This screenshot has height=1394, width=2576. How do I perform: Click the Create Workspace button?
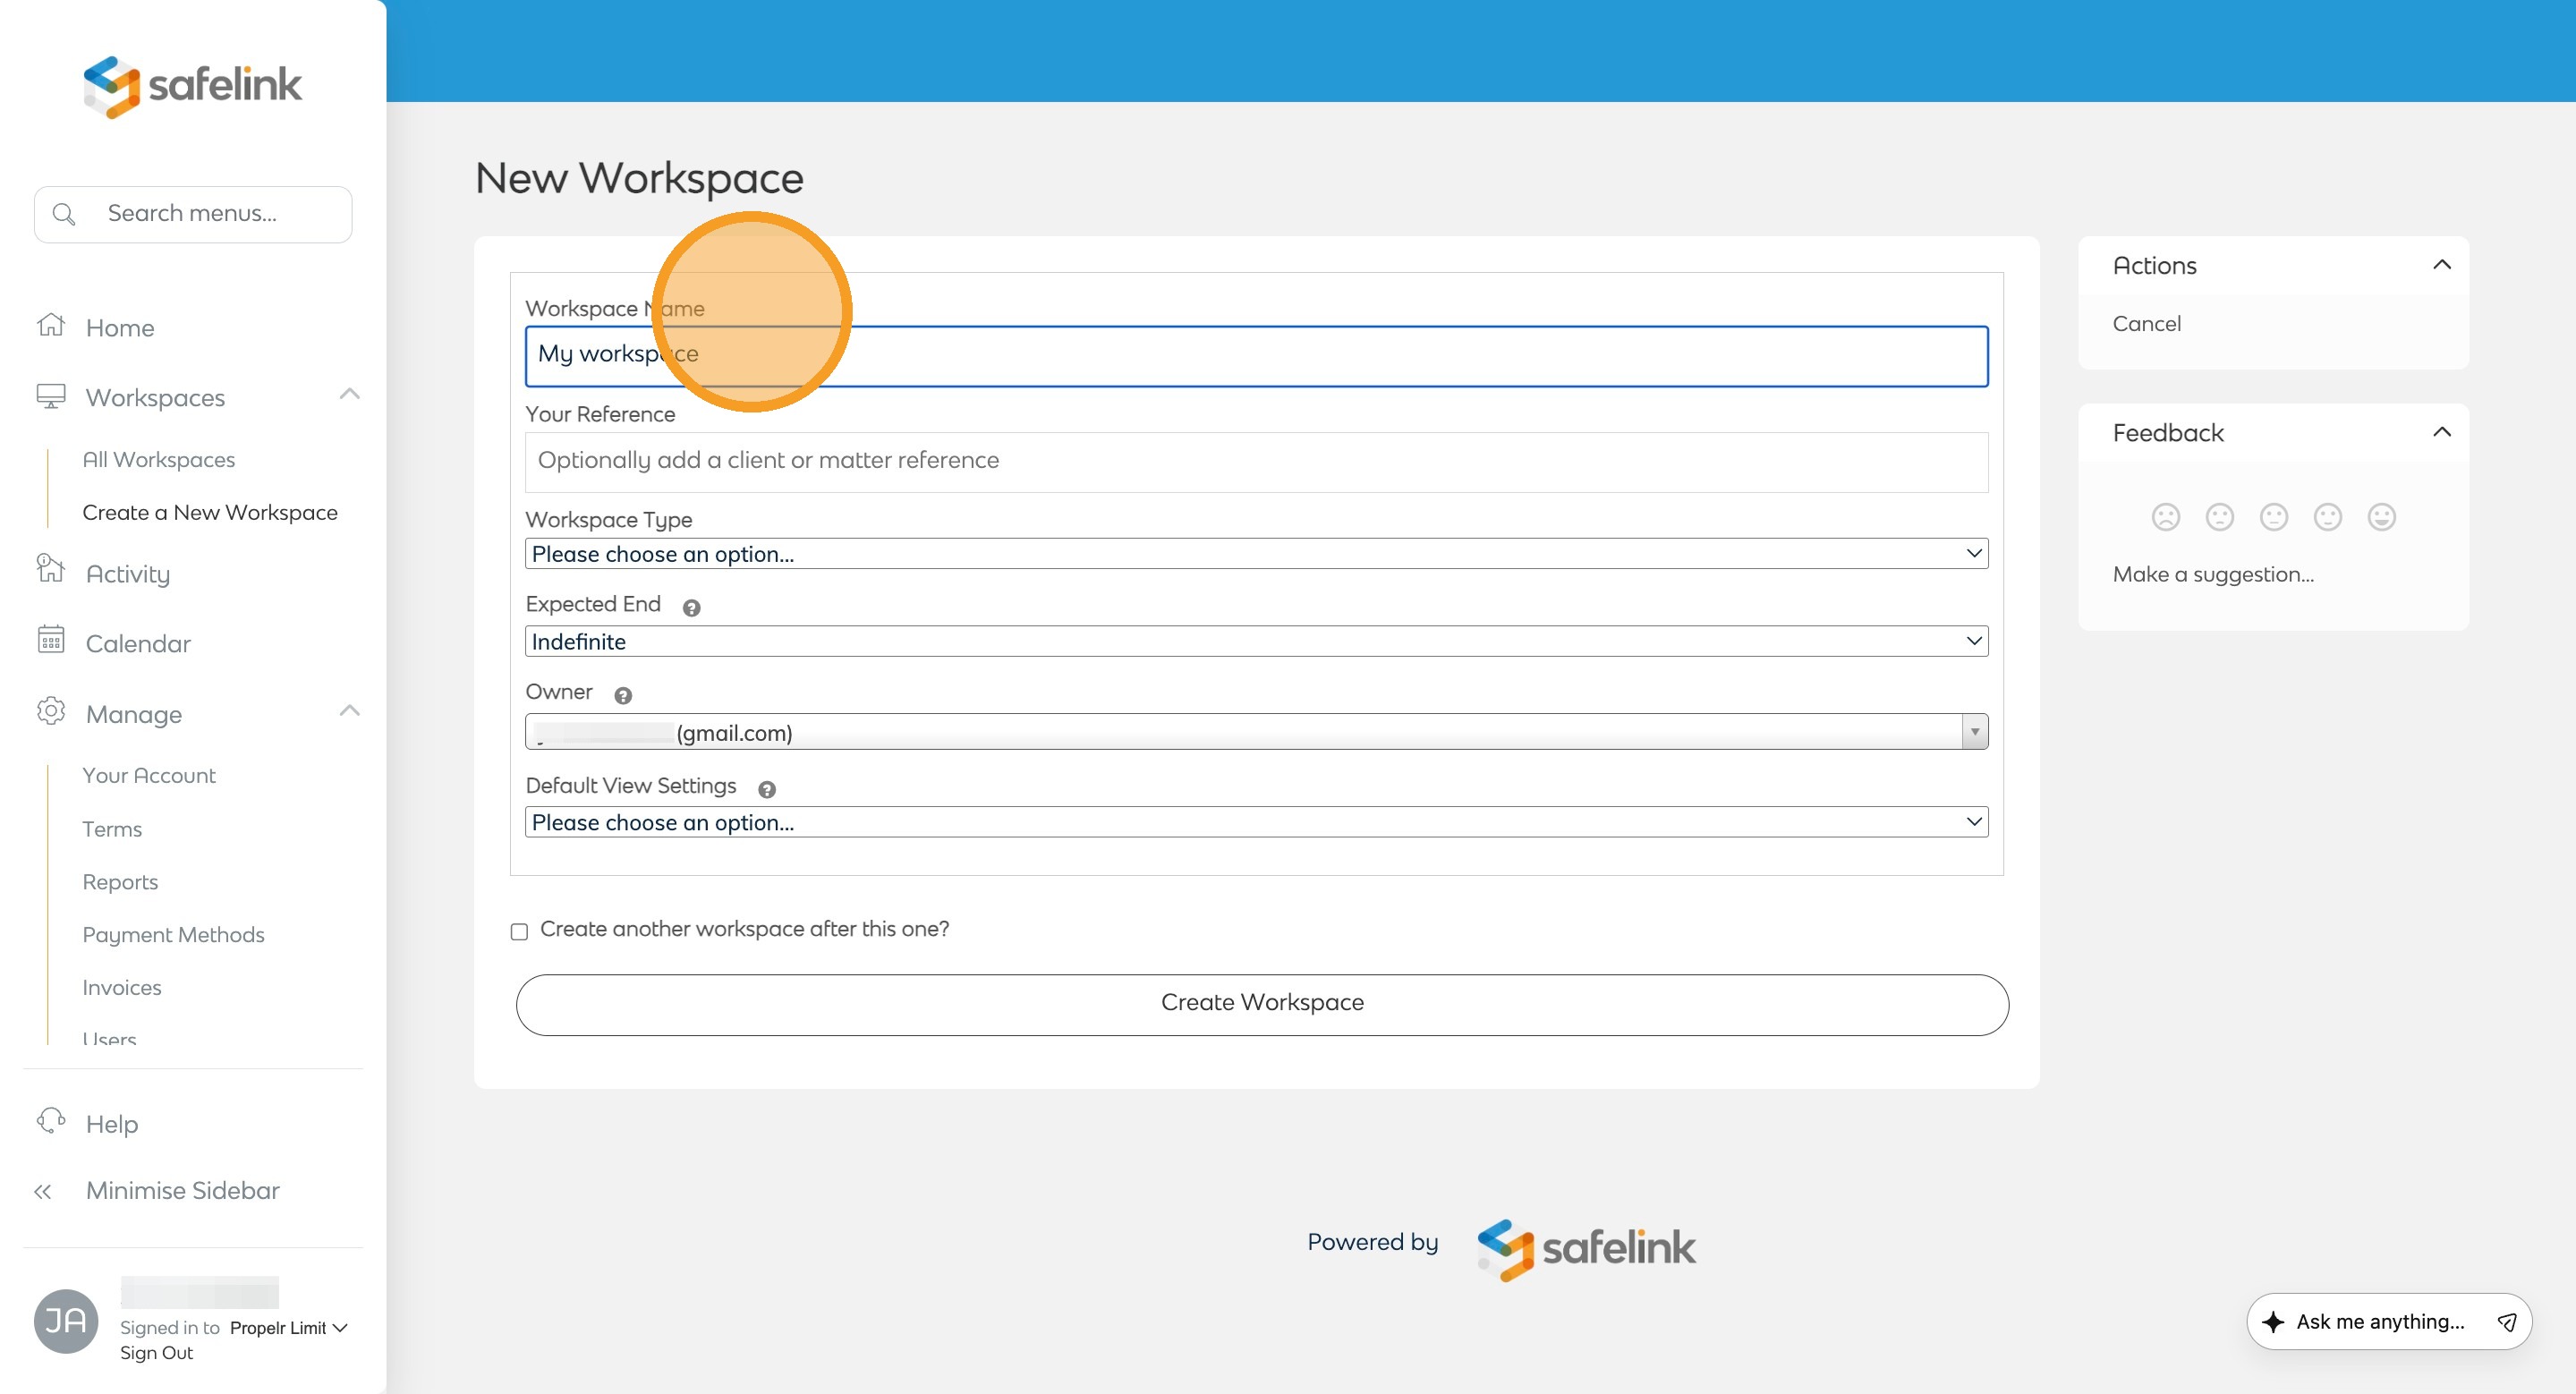click(x=1262, y=1004)
